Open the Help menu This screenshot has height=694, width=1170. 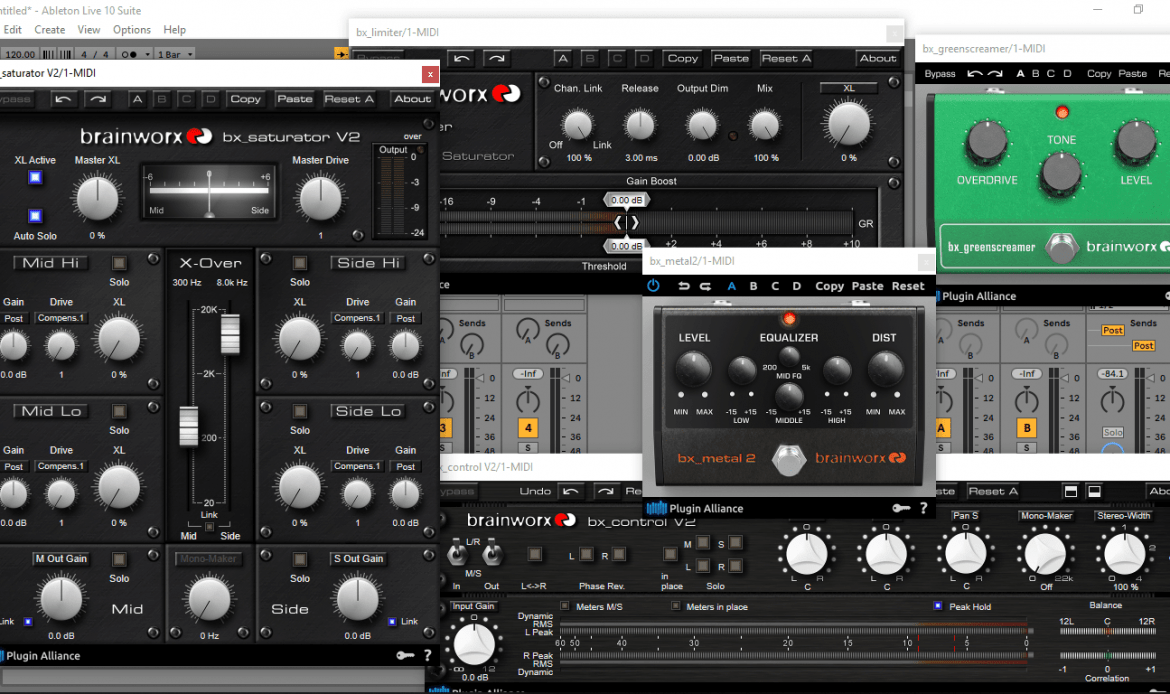coord(175,30)
